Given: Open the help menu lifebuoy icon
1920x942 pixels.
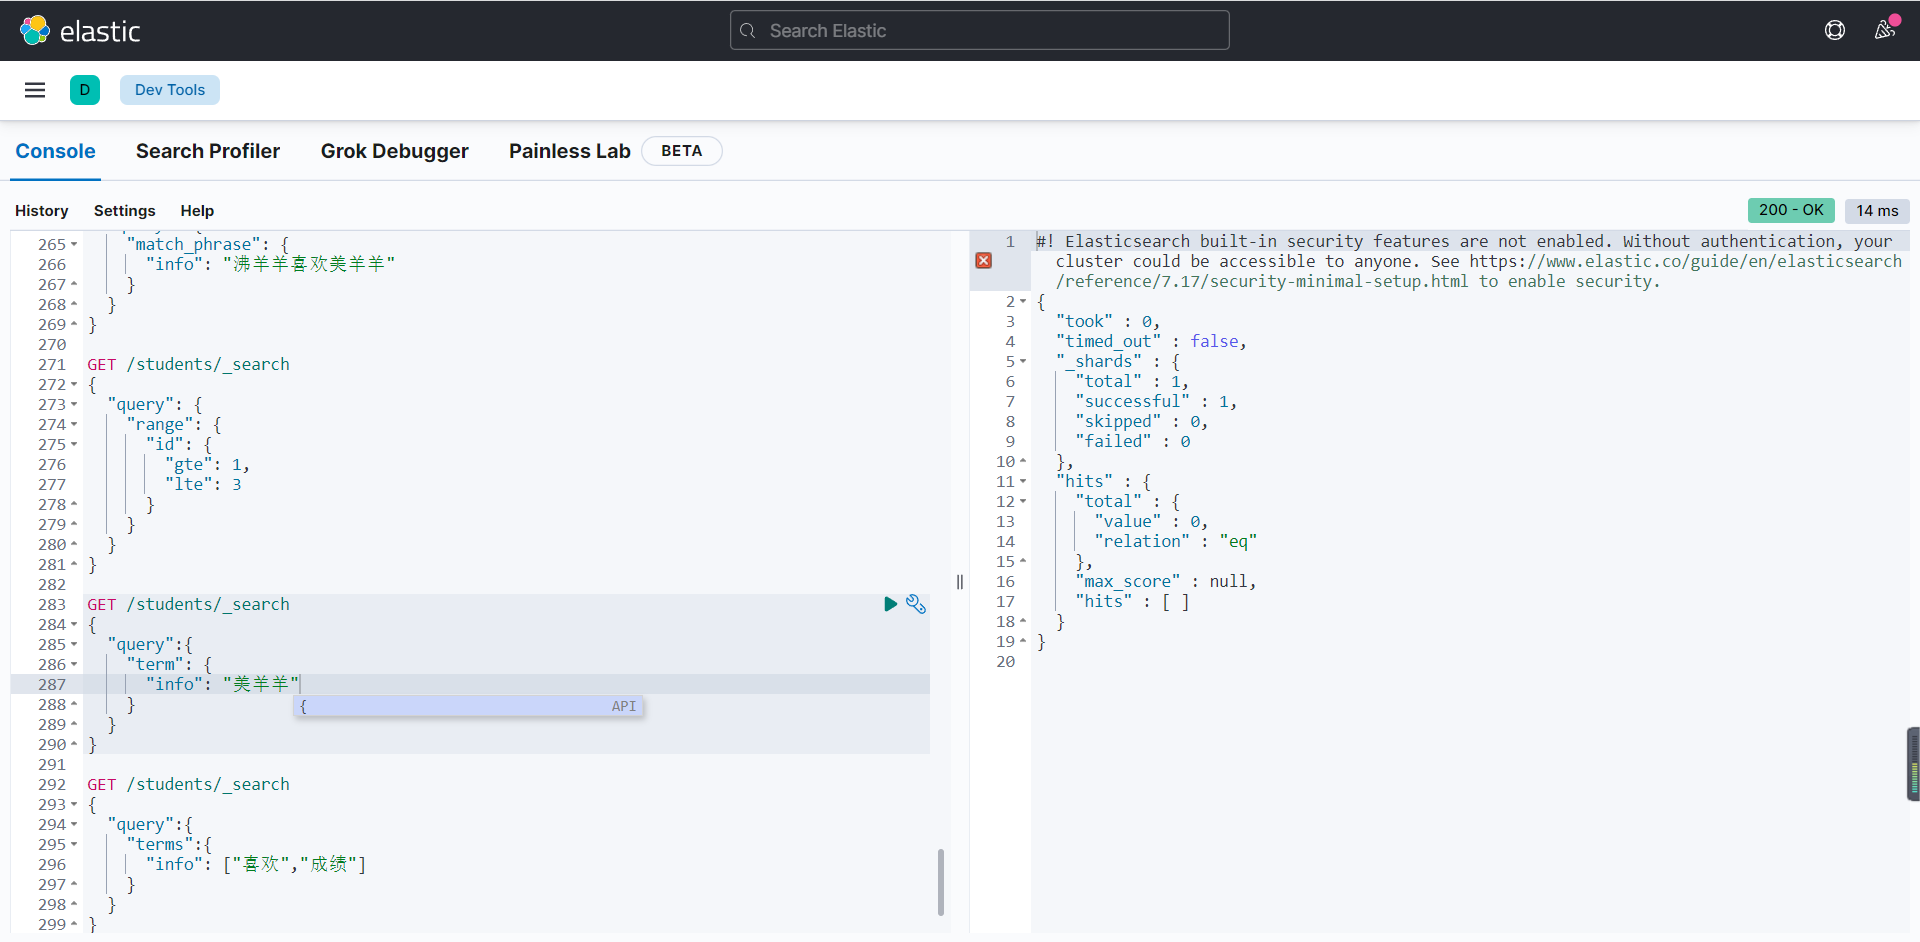Looking at the screenshot, I should (x=1835, y=30).
